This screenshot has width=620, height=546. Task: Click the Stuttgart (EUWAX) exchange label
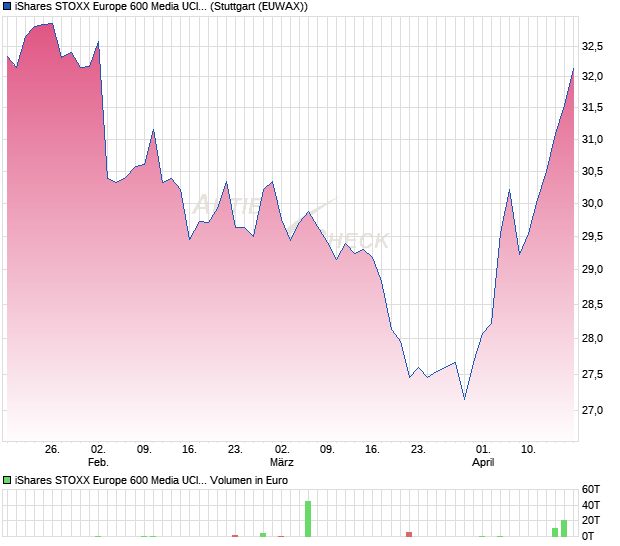coord(259,6)
